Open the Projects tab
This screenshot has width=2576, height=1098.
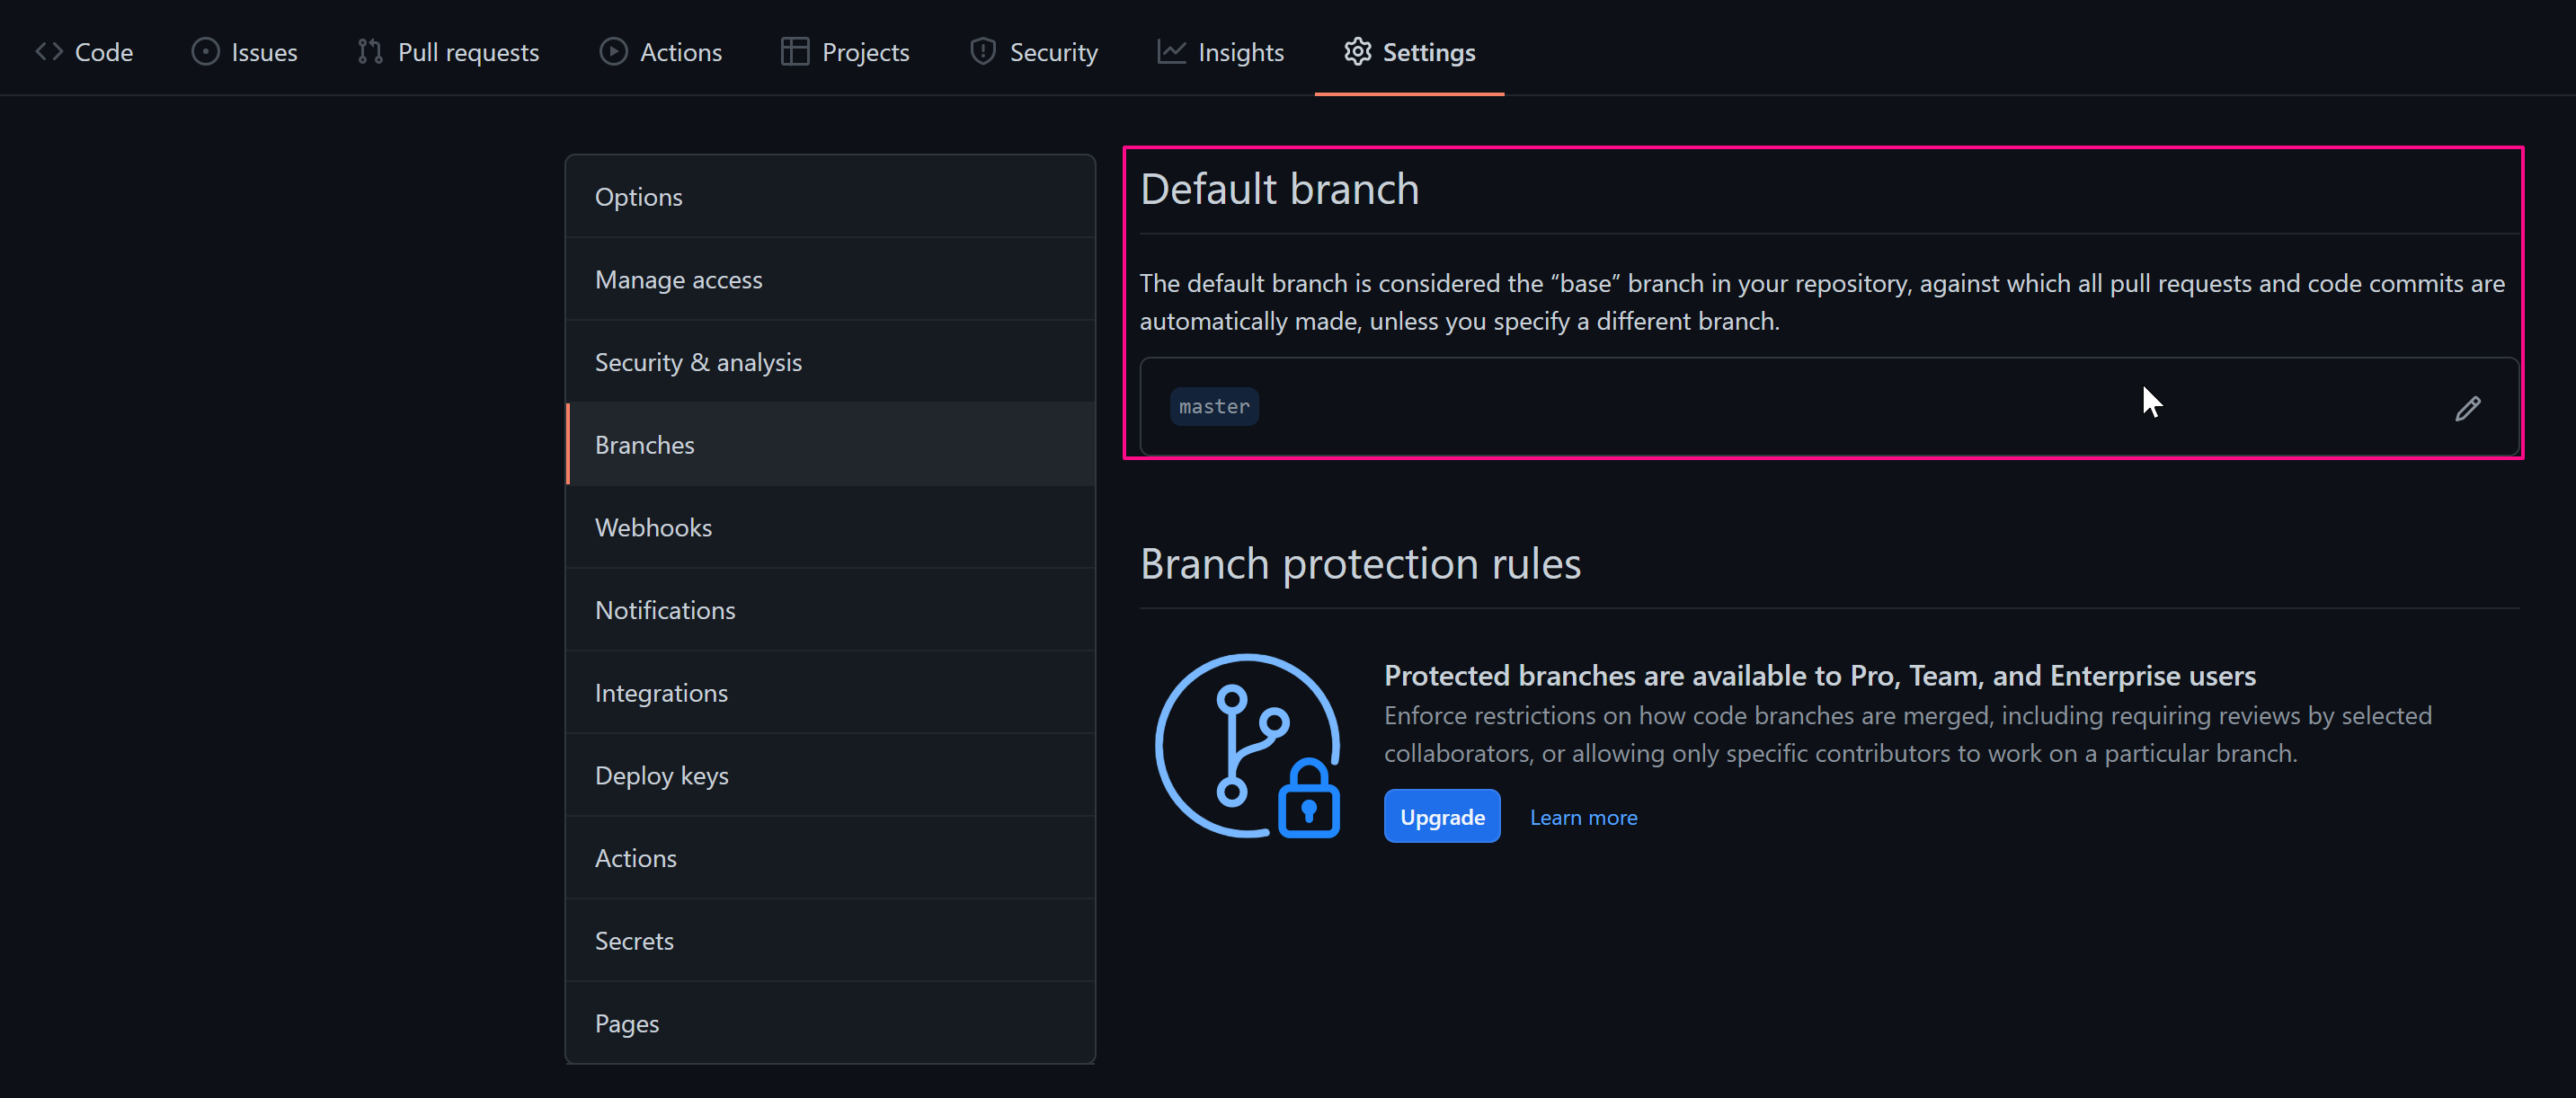[845, 52]
